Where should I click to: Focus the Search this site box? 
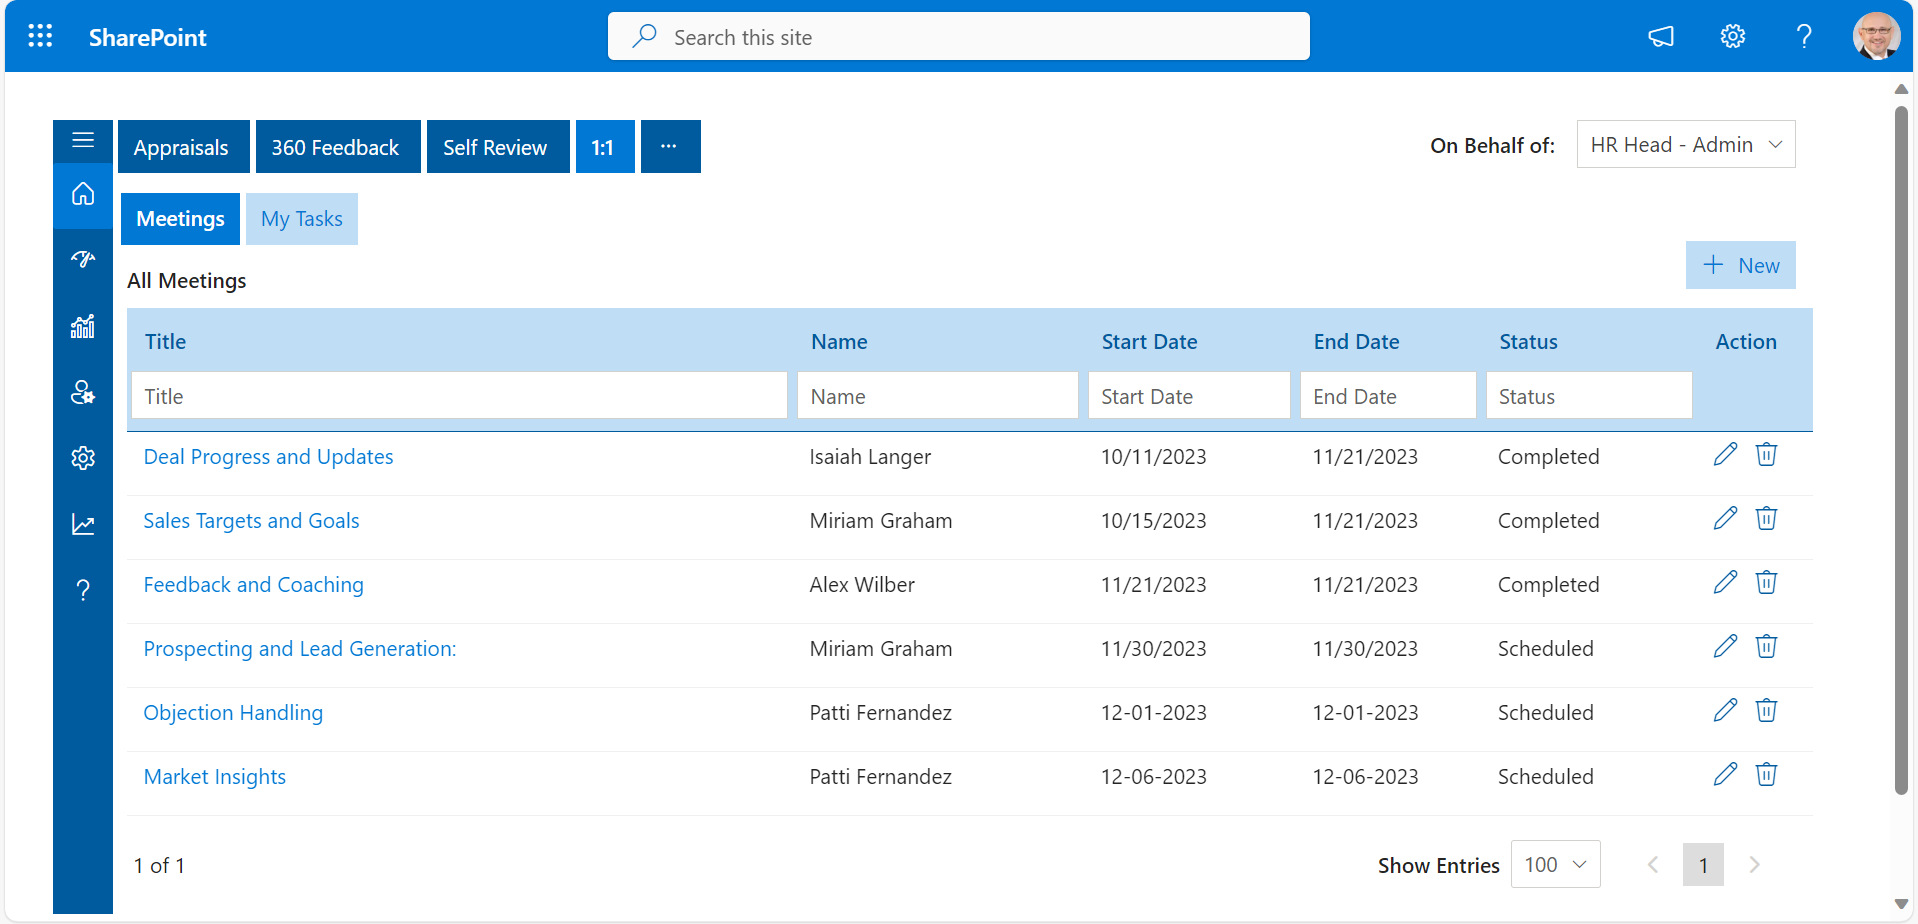click(x=958, y=37)
